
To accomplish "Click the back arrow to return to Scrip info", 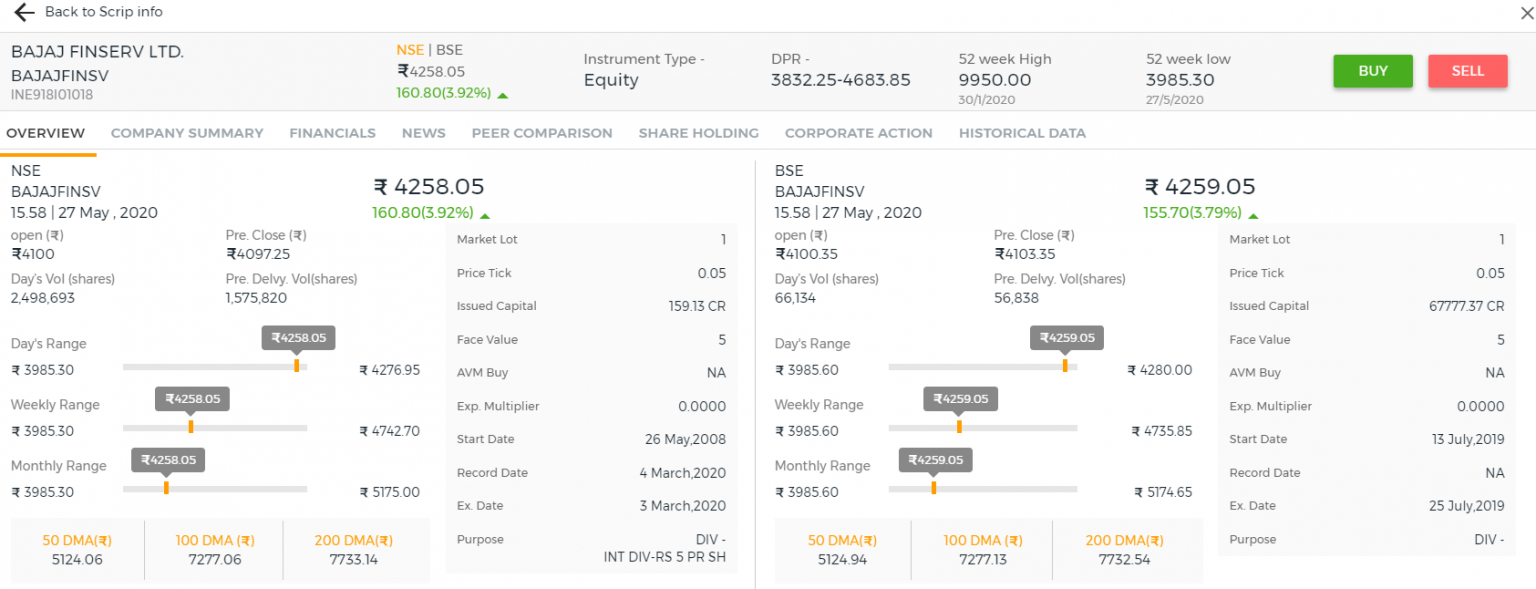I will [x=22, y=12].
